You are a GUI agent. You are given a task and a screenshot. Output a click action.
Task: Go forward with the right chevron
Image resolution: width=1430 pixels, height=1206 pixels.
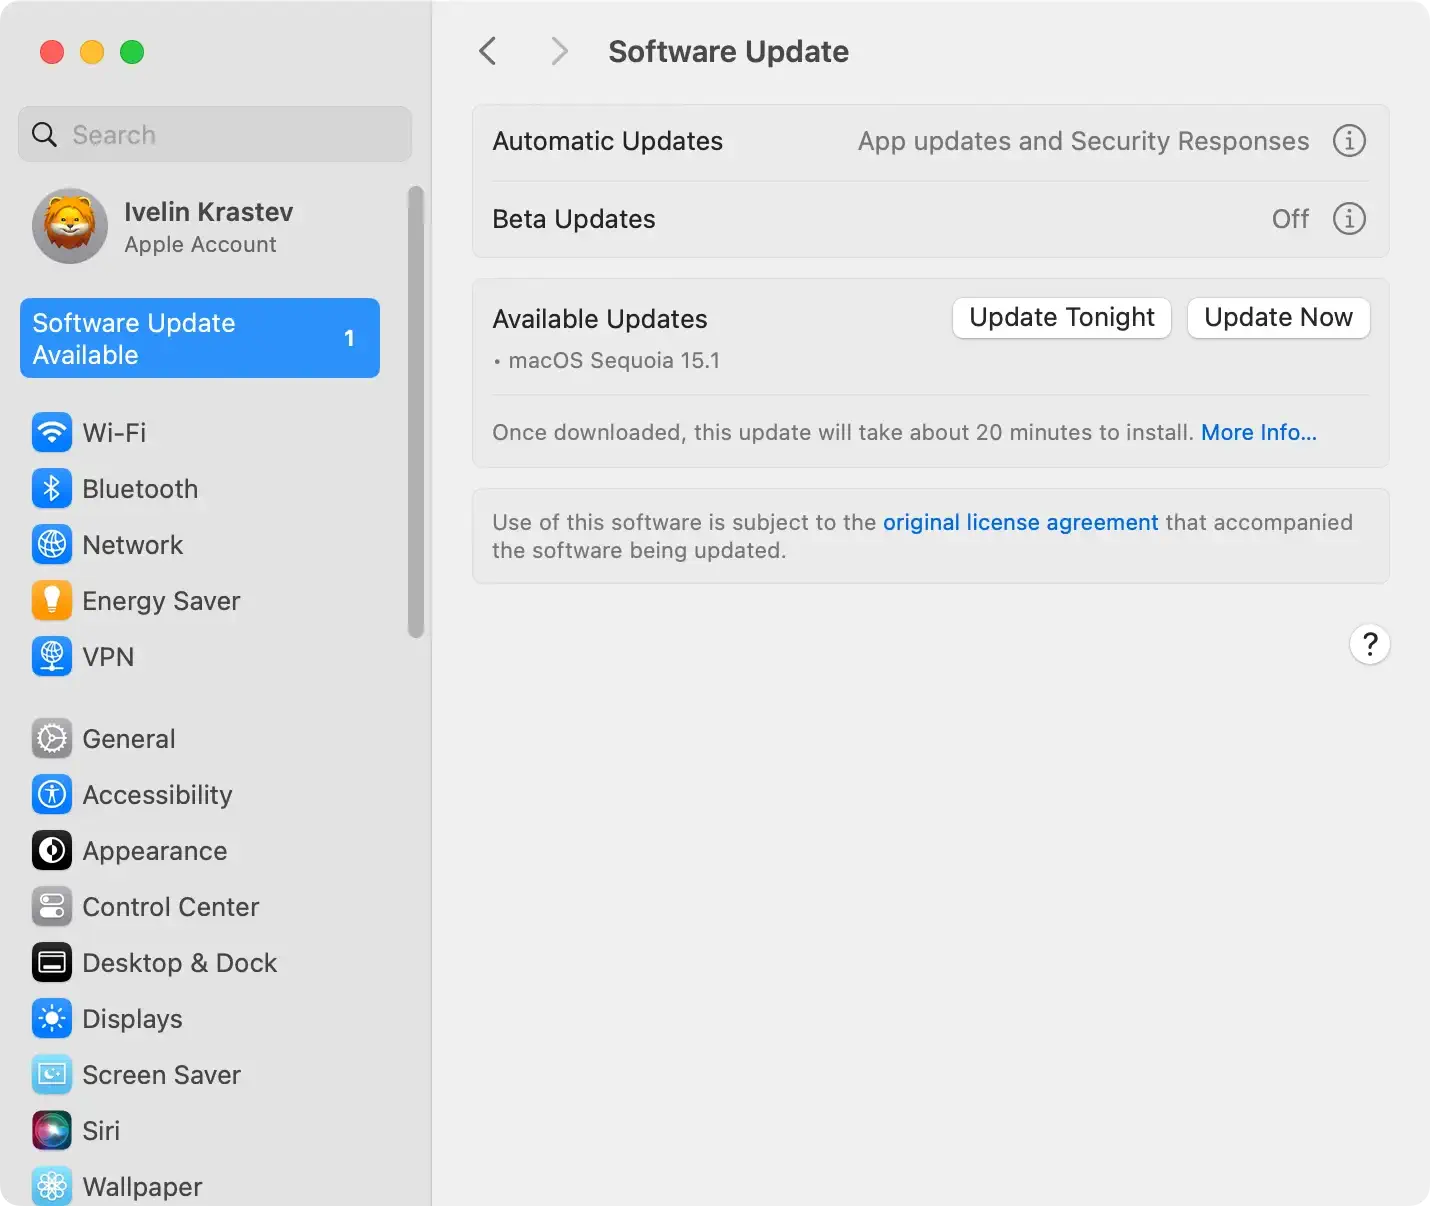click(559, 51)
